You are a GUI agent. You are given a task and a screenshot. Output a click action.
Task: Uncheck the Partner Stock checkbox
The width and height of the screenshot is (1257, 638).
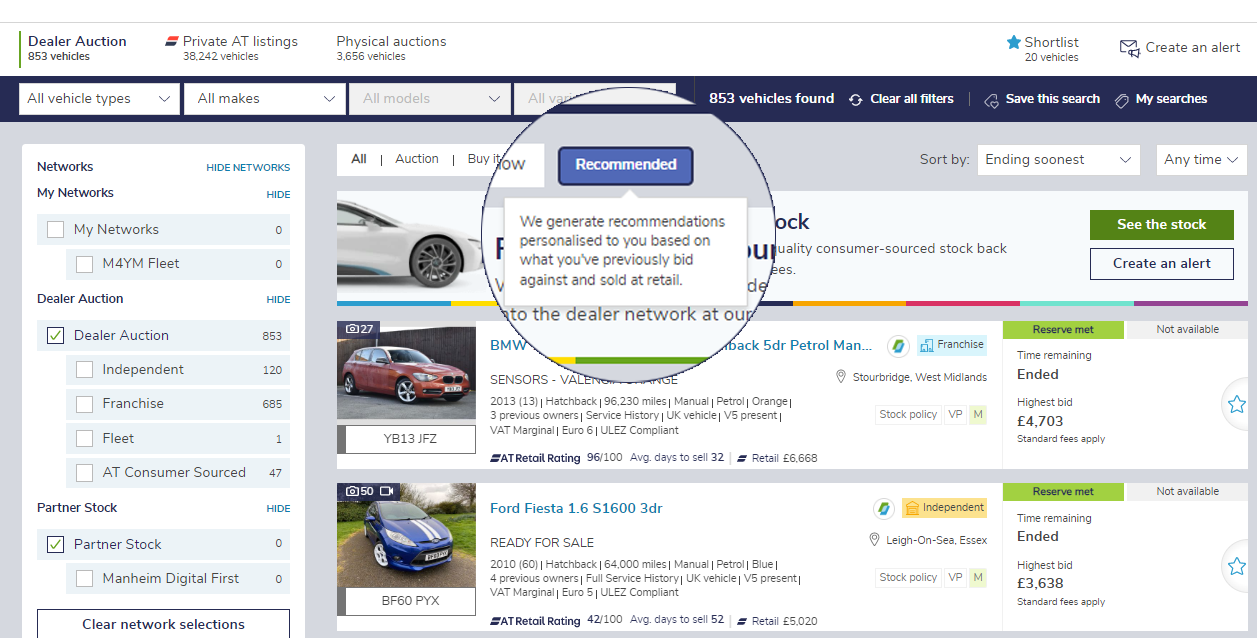(55, 544)
